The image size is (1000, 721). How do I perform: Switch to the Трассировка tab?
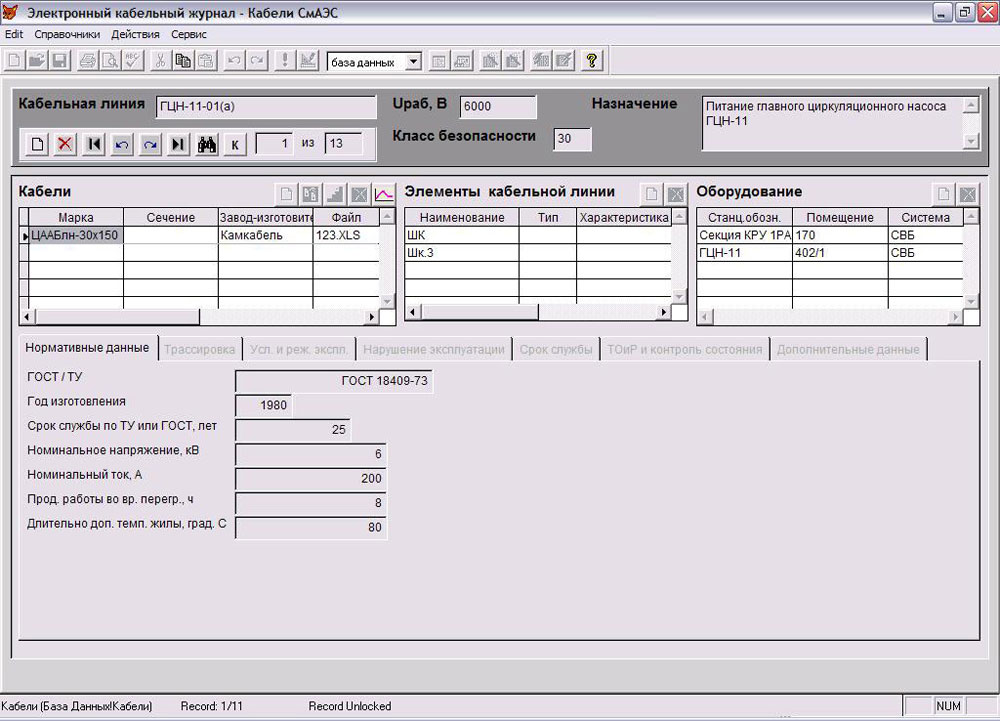click(200, 349)
